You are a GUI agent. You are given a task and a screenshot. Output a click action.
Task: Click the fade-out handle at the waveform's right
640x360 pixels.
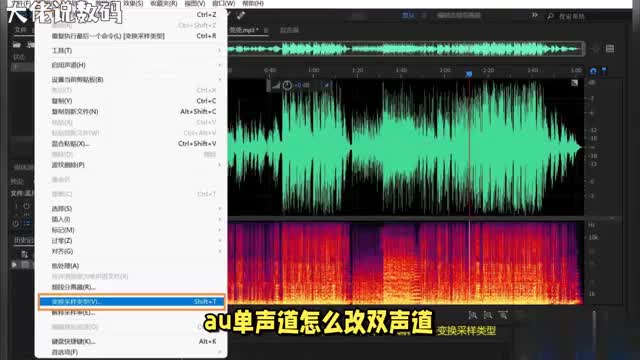[x=574, y=83]
